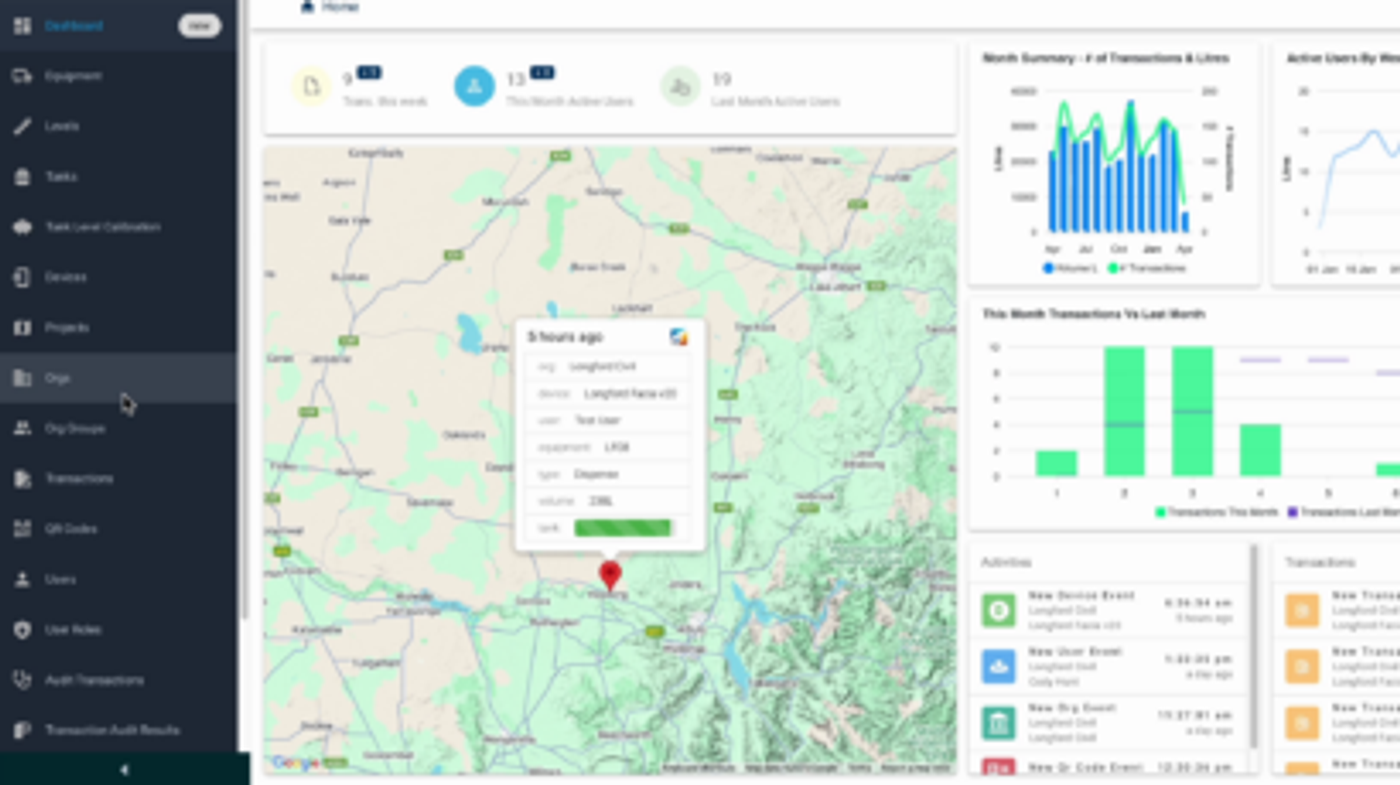Image resolution: width=1400 pixels, height=785 pixels.
Task: Click the tallest green bar for day 2
Action: pos(1124,411)
